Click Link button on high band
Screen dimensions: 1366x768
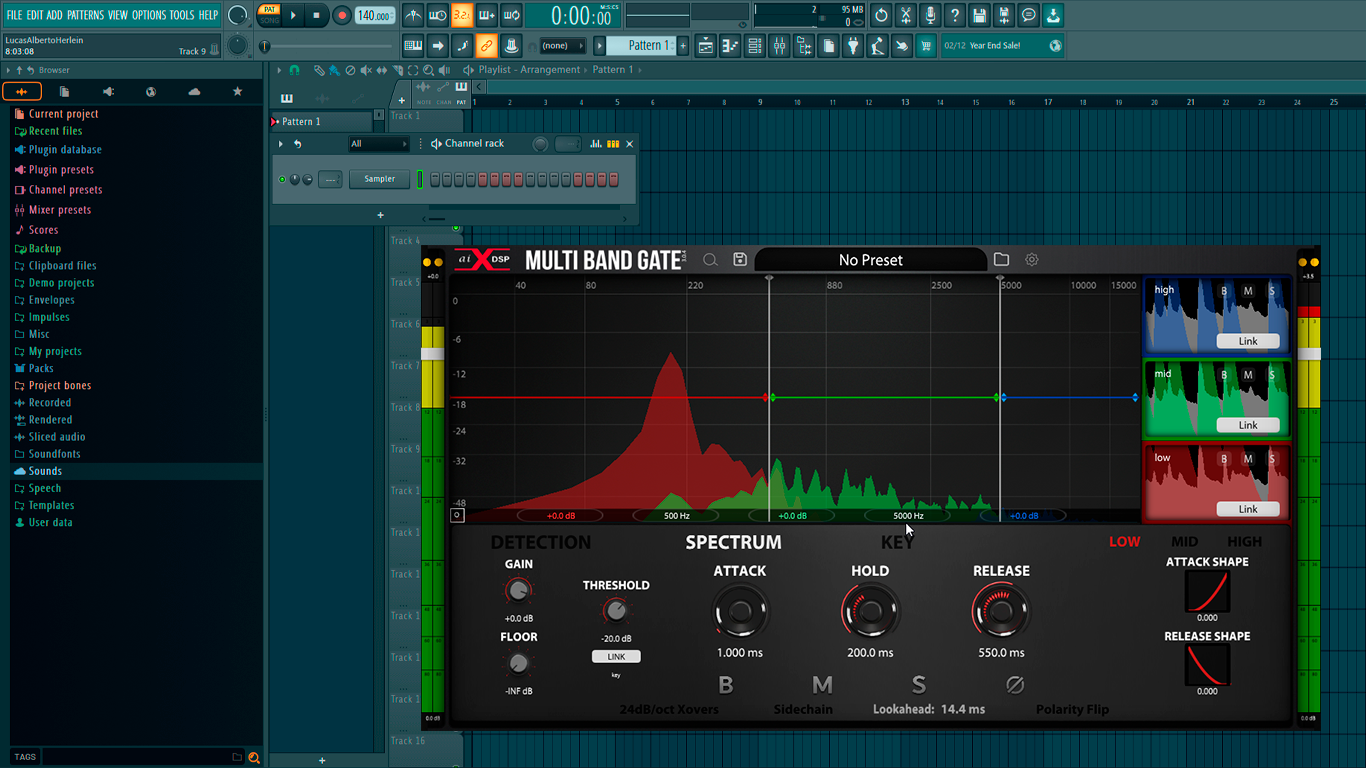coord(1248,341)
